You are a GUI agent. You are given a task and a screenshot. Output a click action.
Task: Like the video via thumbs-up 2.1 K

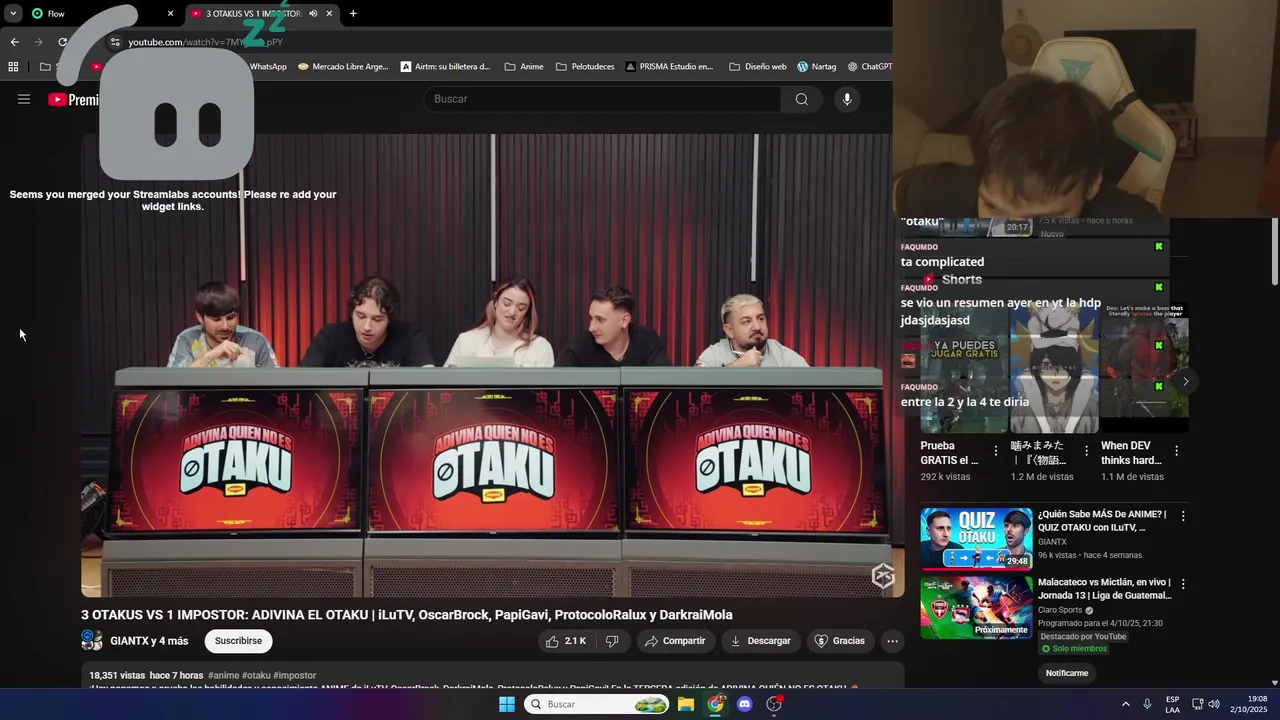566,641
